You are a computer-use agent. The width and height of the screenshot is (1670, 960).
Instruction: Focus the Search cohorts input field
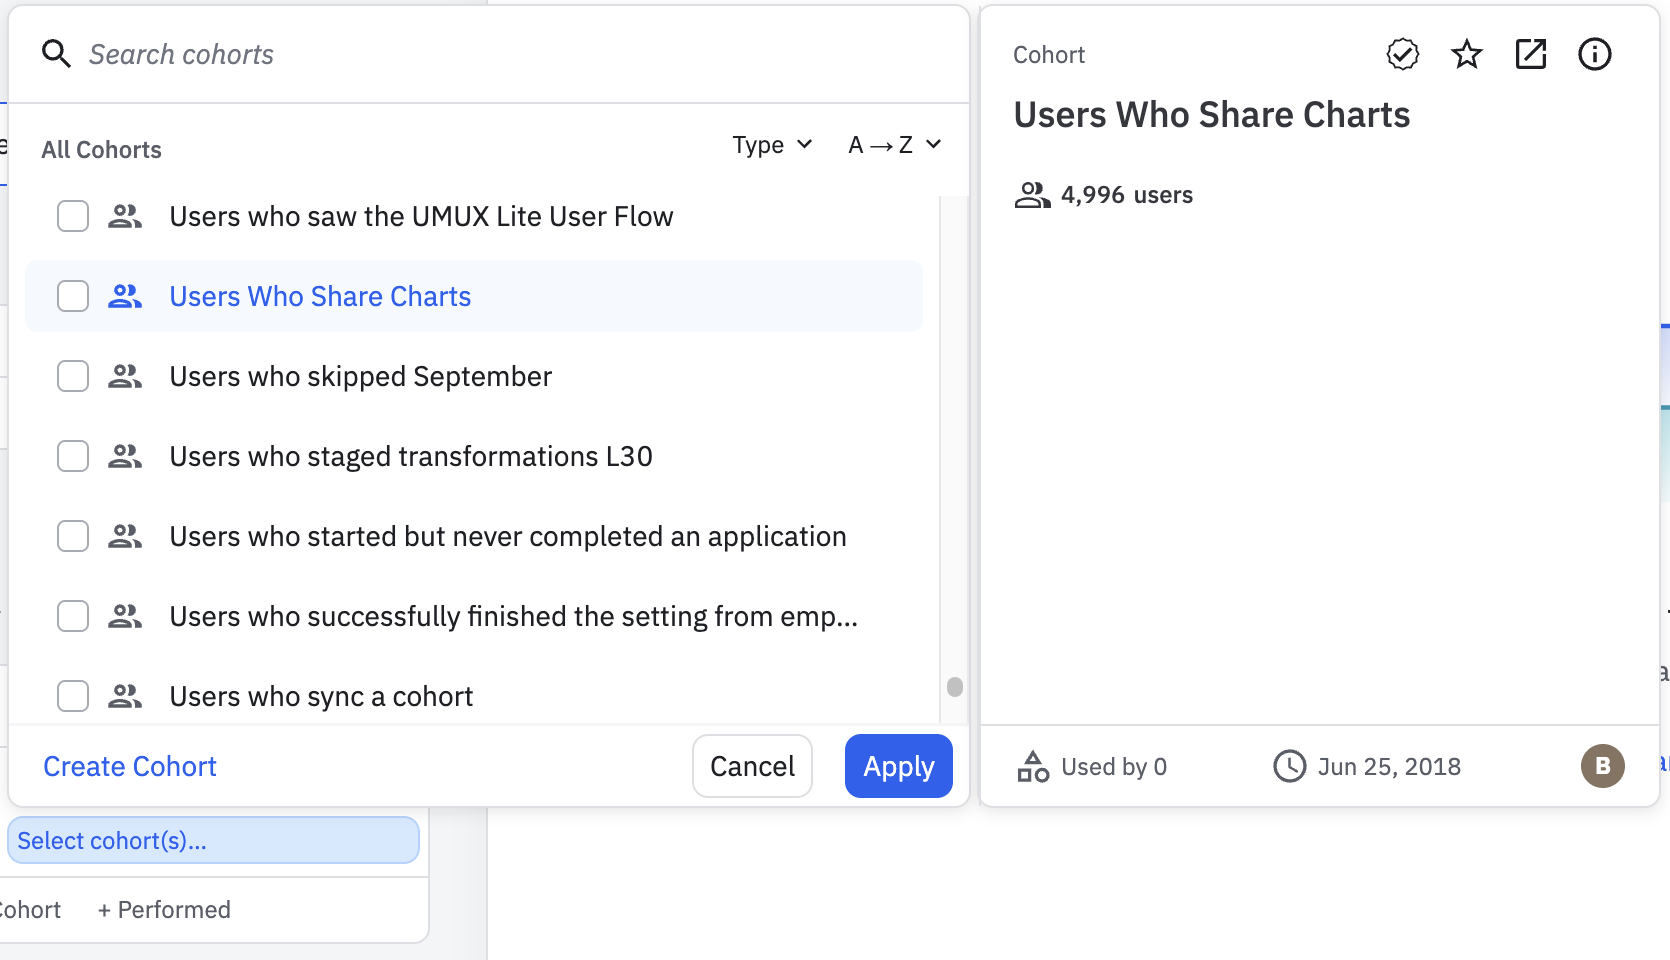500,54
